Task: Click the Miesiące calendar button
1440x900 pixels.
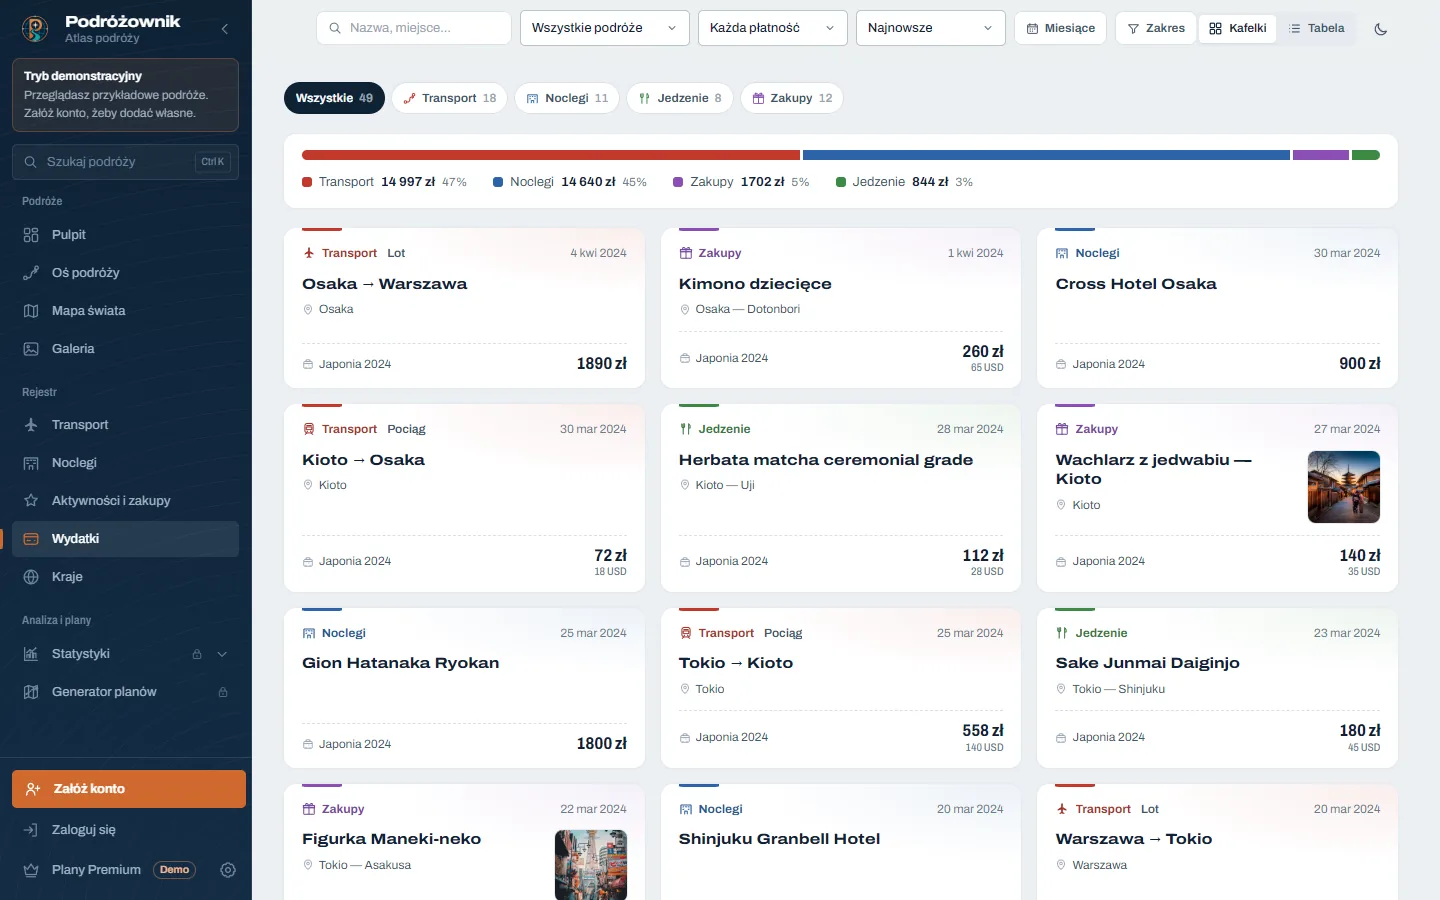Action: pos(1061,28)
